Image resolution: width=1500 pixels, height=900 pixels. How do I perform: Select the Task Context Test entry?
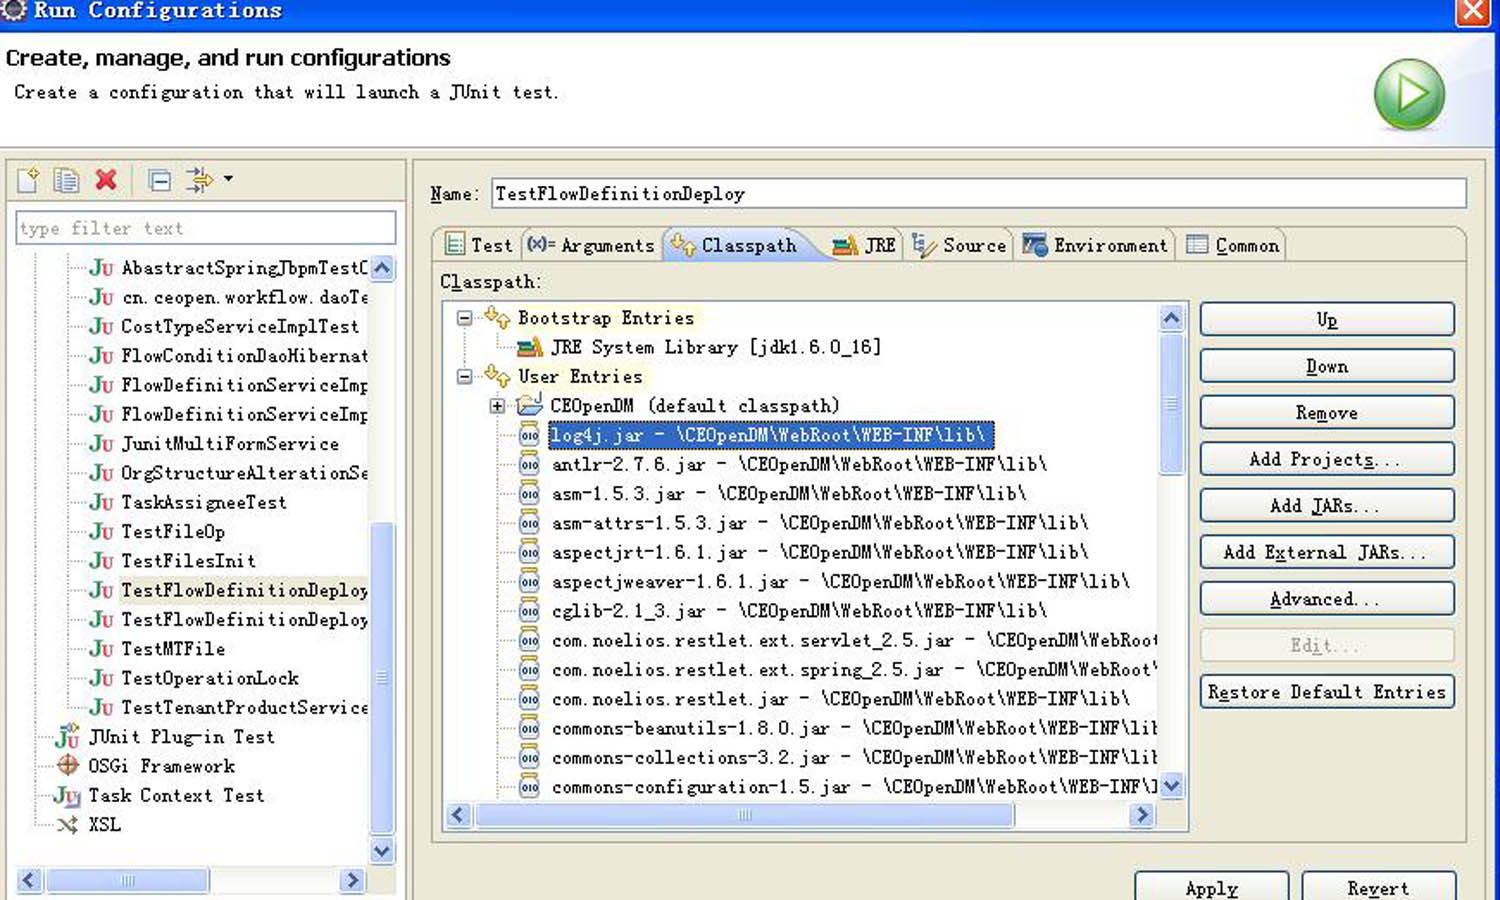[177, 795]
